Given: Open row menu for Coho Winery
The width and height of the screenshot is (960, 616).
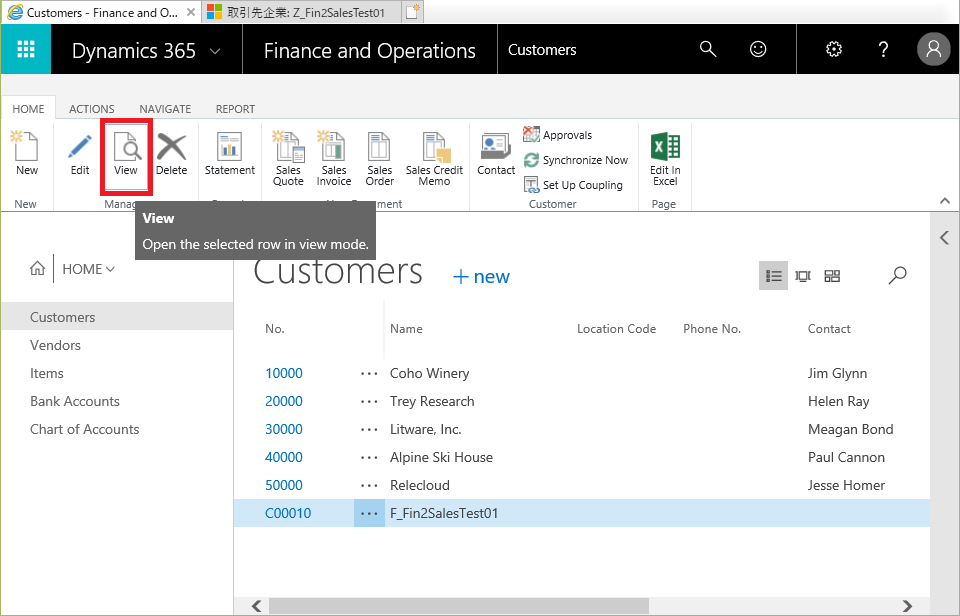Looking at the screenshot, I should 369,374.
